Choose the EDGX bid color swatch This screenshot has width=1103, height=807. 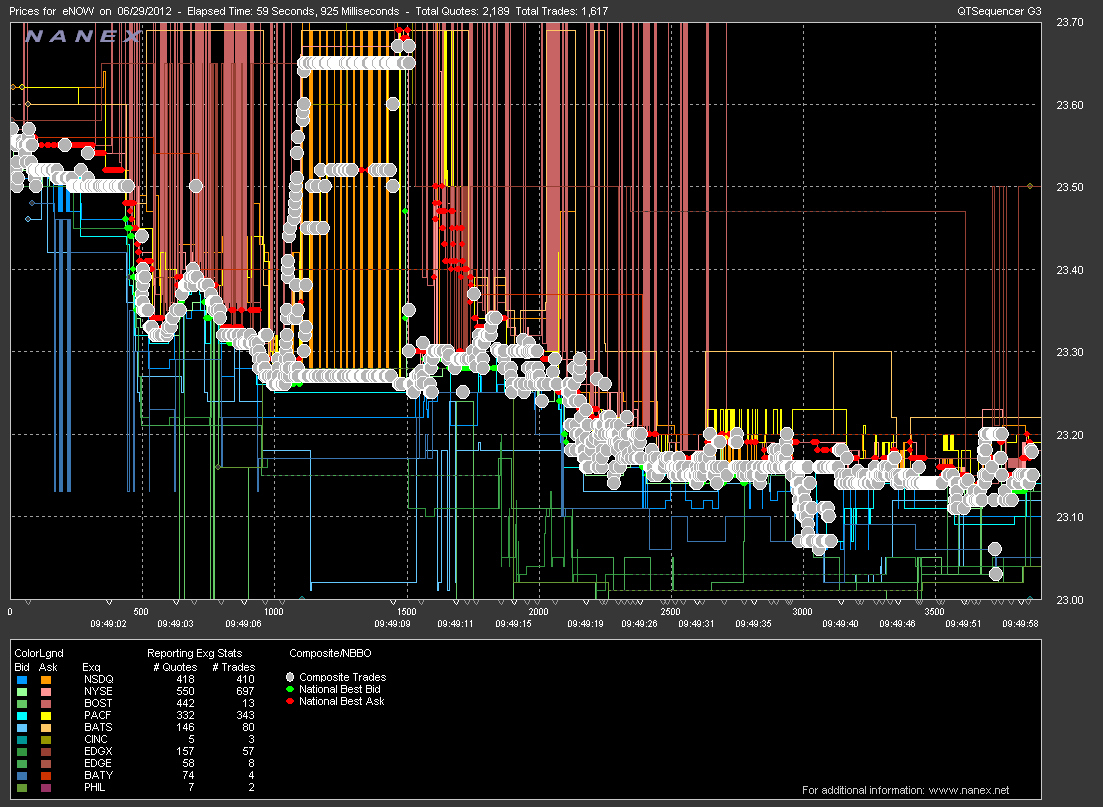[x=22, y=751]
